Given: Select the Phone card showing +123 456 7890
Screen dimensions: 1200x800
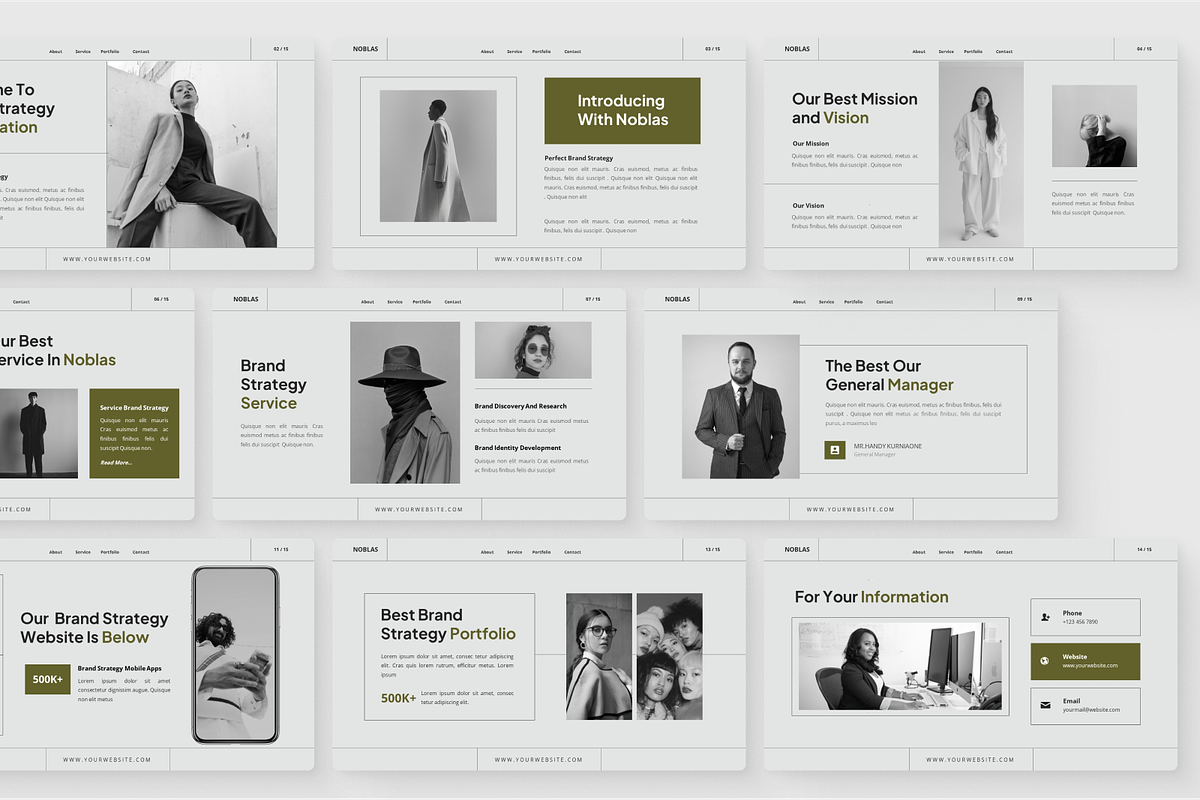Looking at the screenshot, I should (x=1085, y=617).
